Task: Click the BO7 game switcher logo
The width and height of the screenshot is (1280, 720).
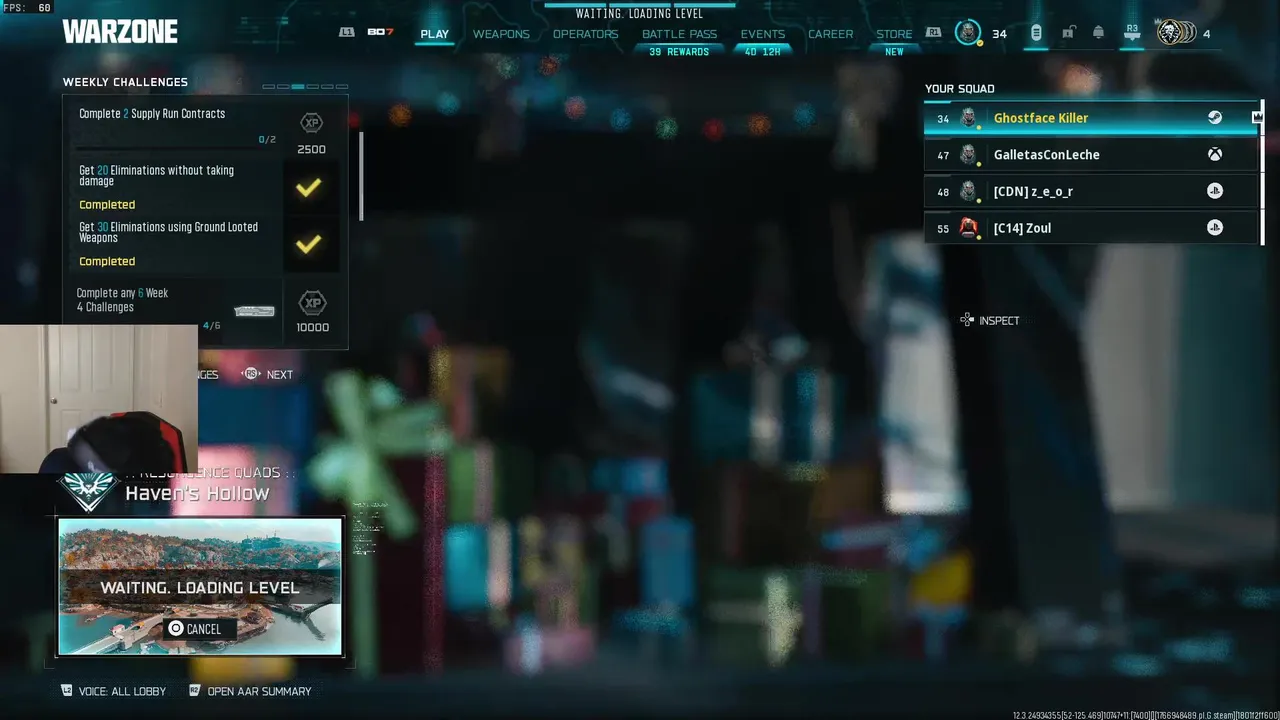Action: [380, 33]
